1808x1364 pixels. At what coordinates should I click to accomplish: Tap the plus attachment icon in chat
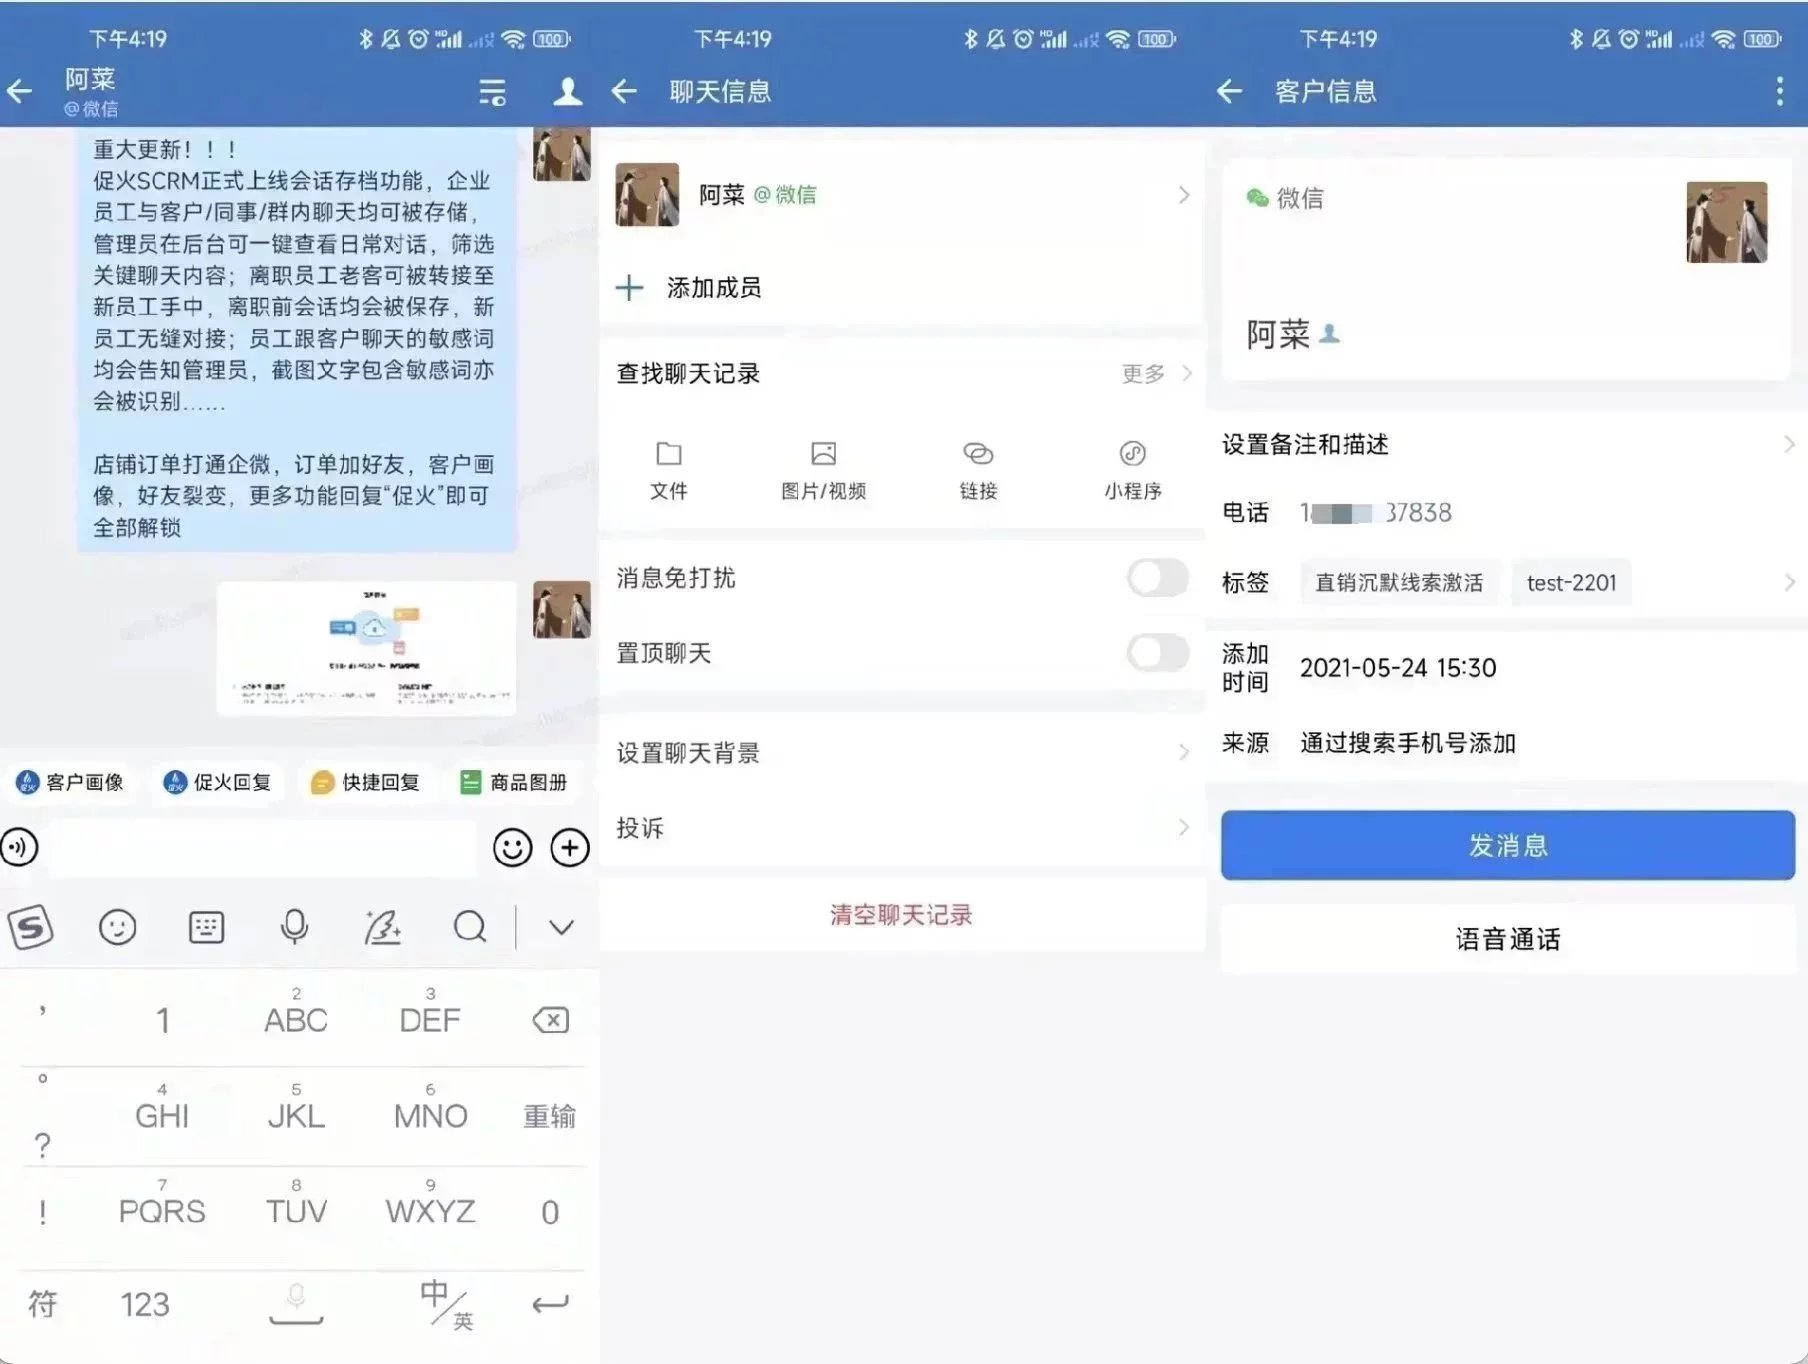coord(570,848)
